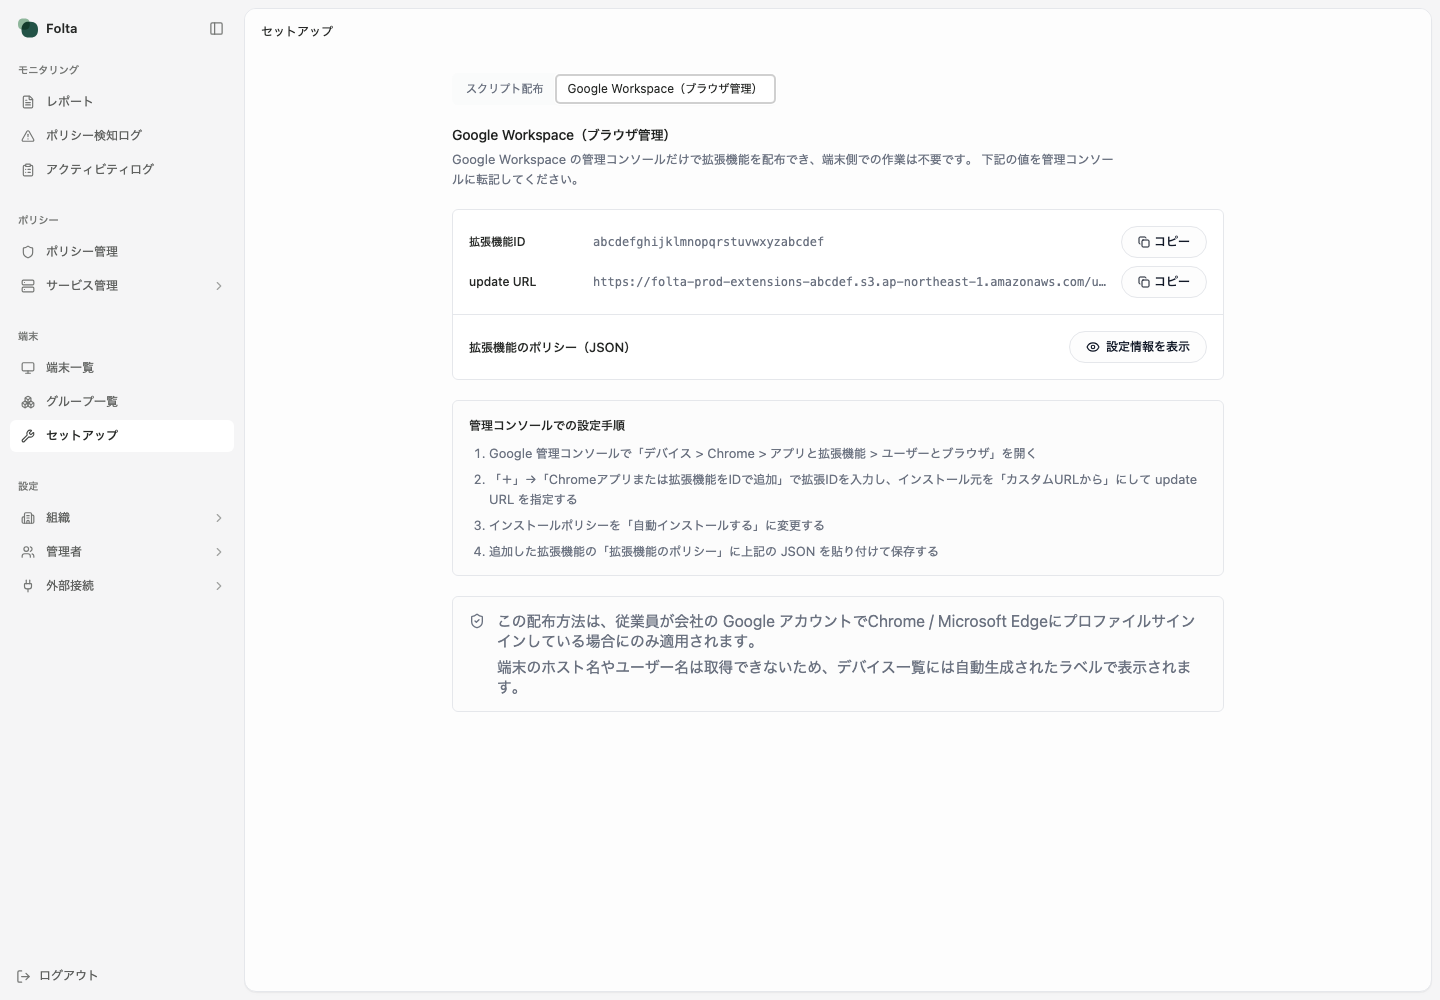Copy the update URL value
The width and height of the screenshot is (1440, 1000).
(1163, 282)
